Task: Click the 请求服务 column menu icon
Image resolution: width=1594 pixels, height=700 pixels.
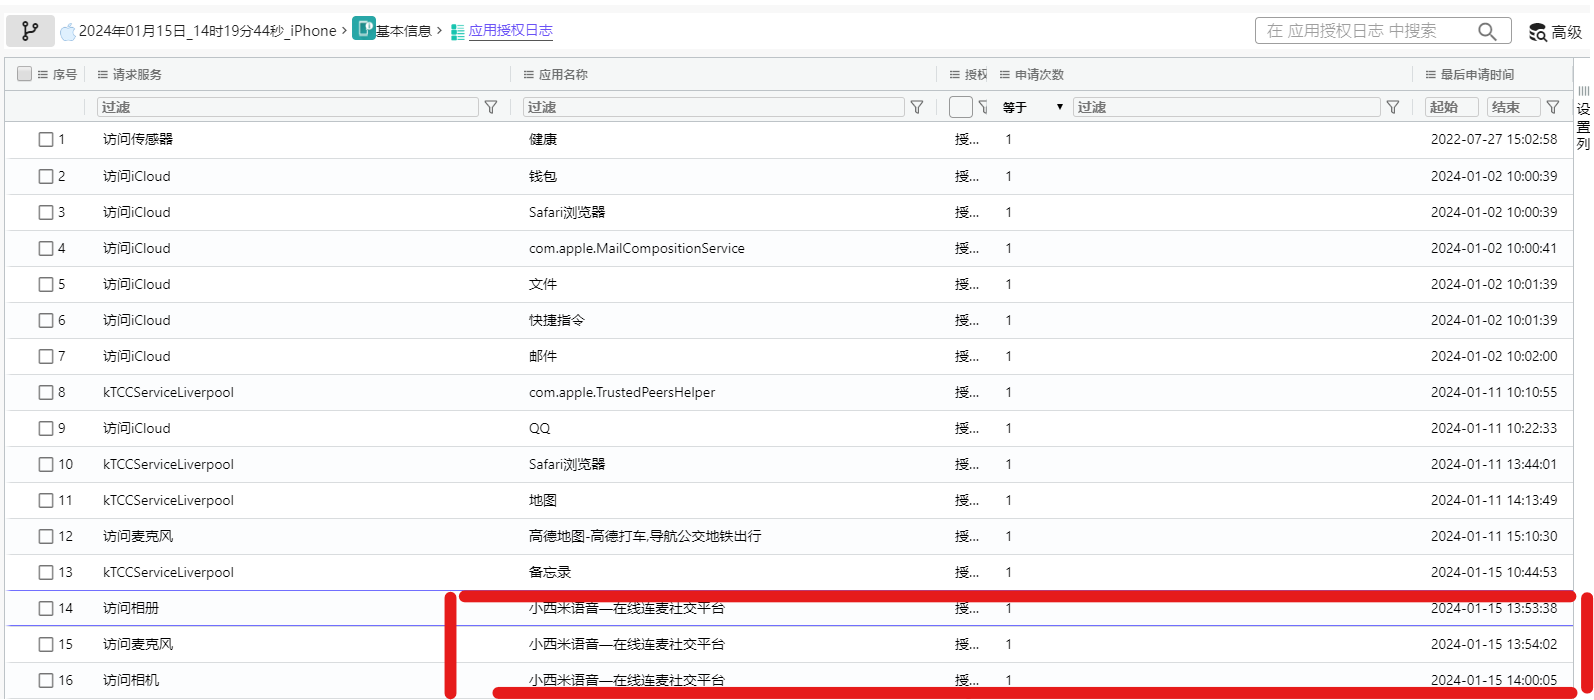Action: (x=103, y=75)
